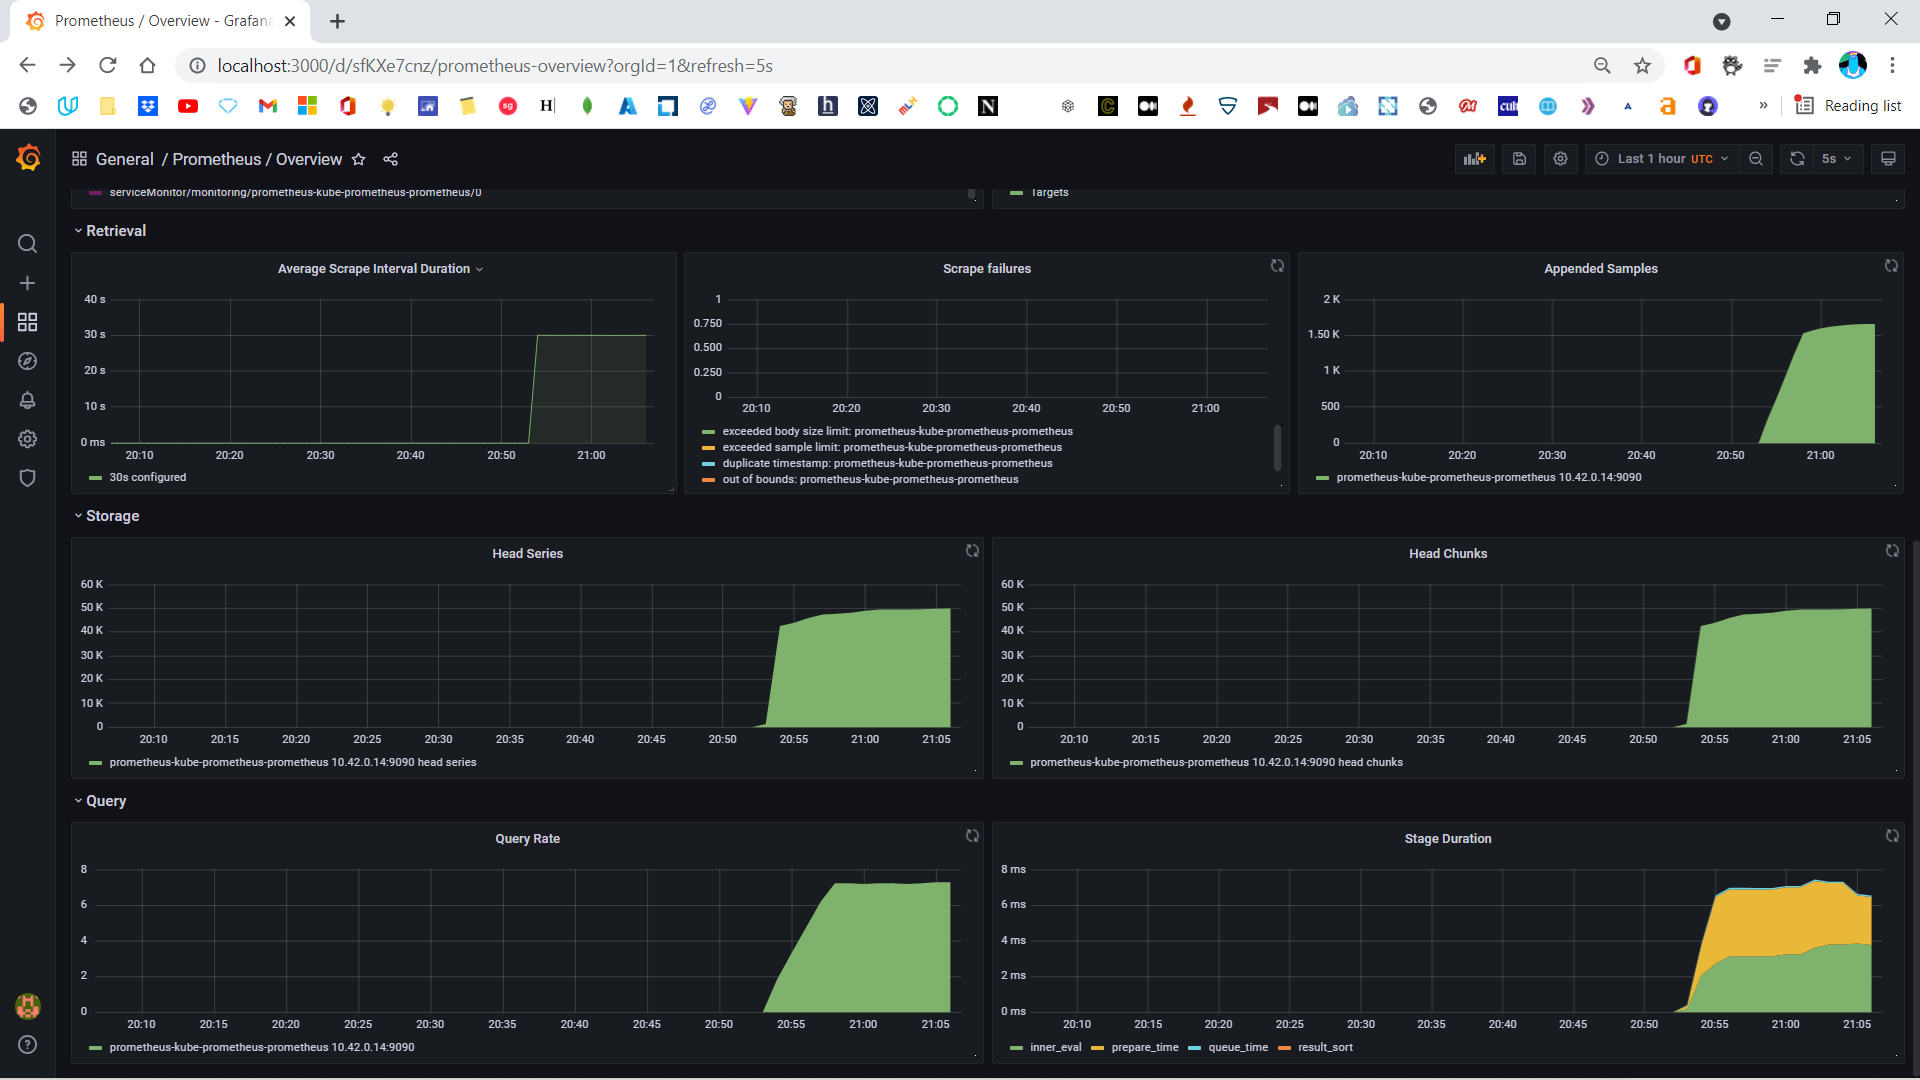
Task: Toggle the 30s configured legend series
Action: 147,478
